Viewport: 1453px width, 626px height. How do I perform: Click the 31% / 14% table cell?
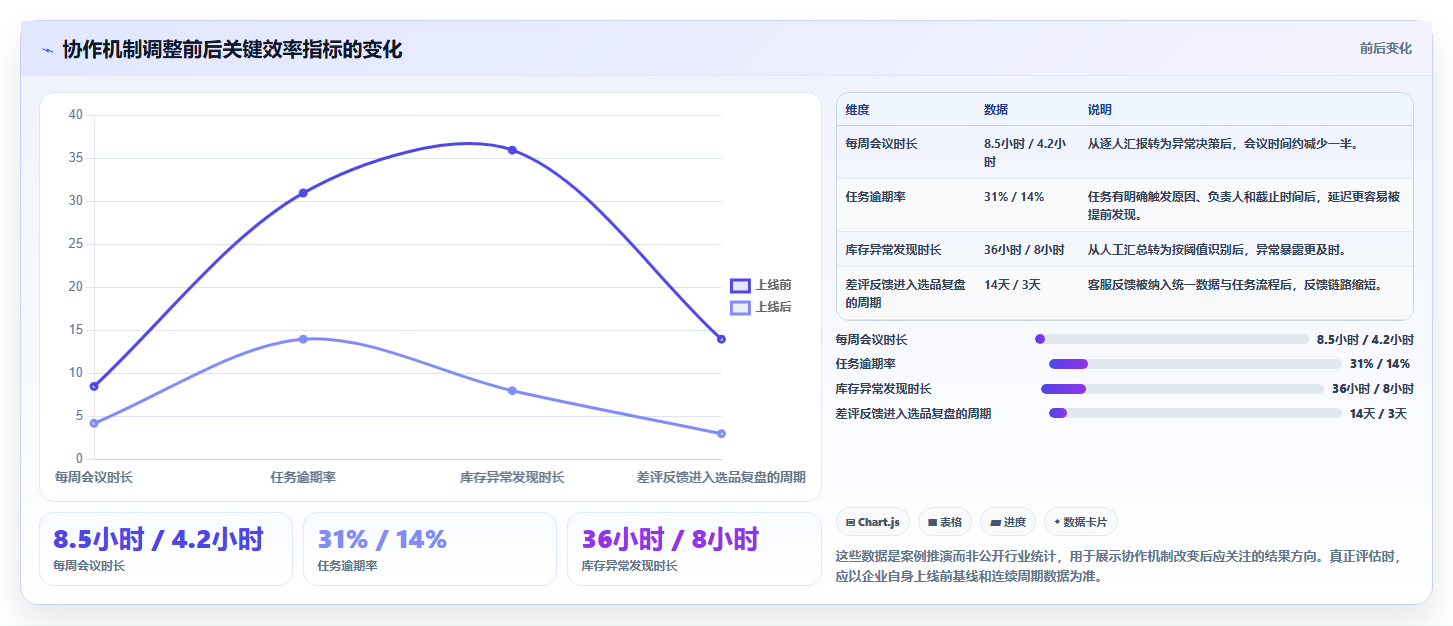click(1014, 197)
